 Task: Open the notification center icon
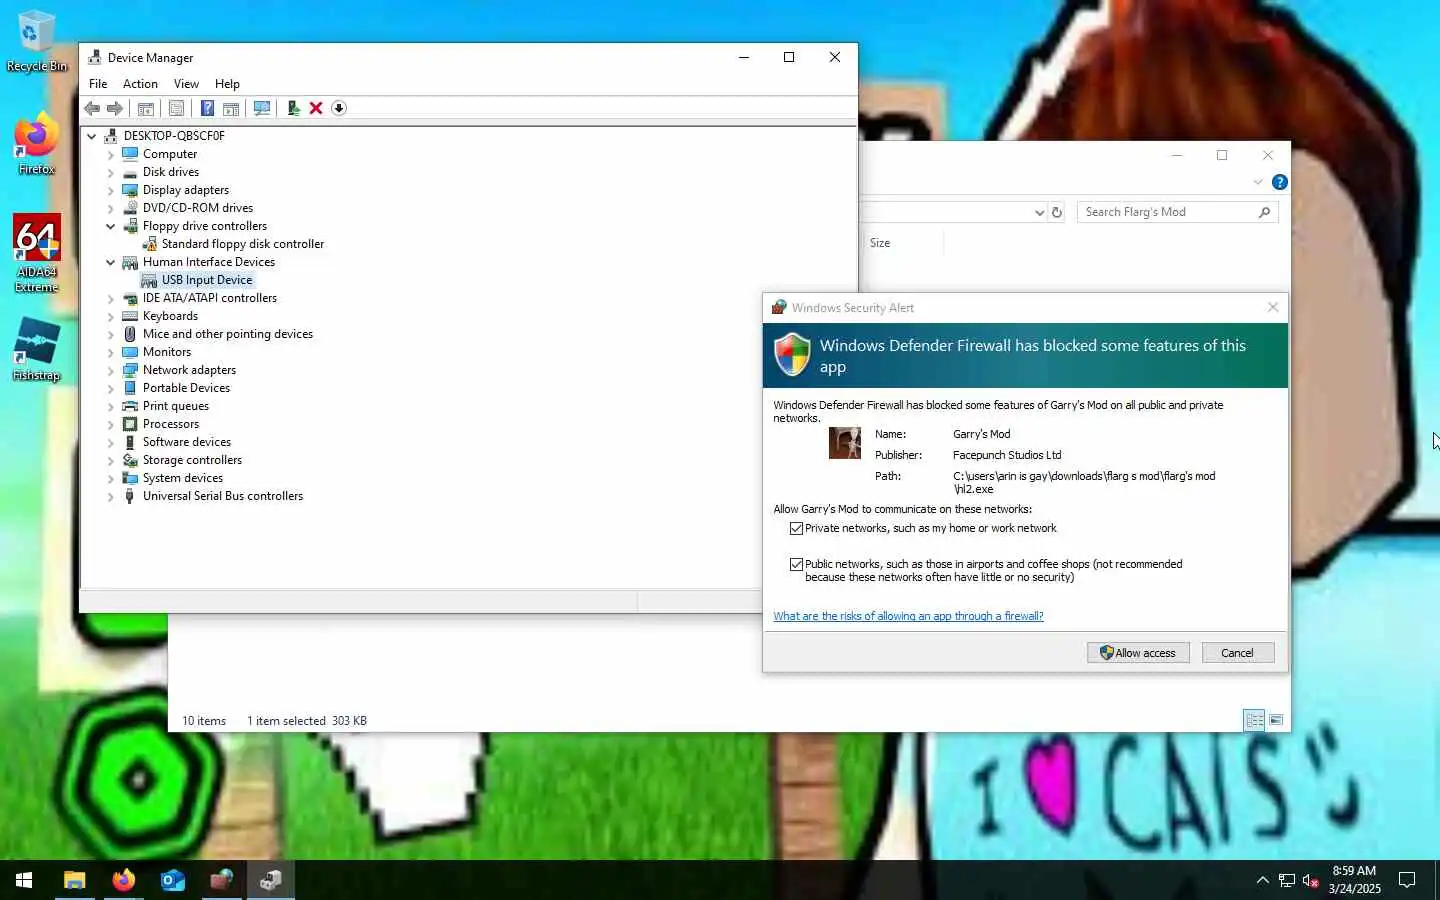click(1407, 880)
